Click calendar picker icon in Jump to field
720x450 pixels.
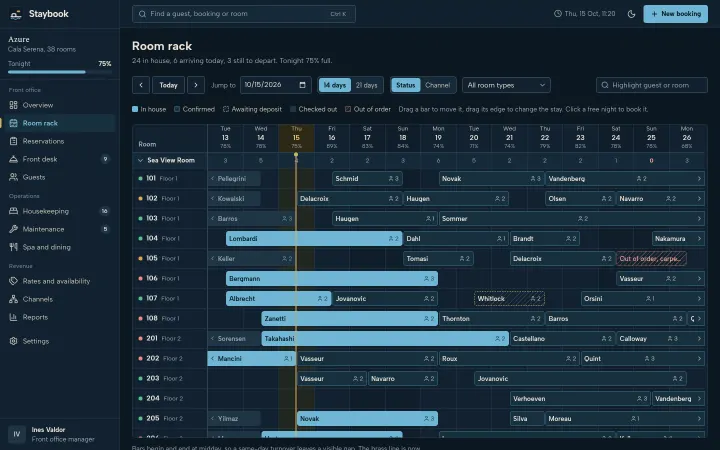302,85
